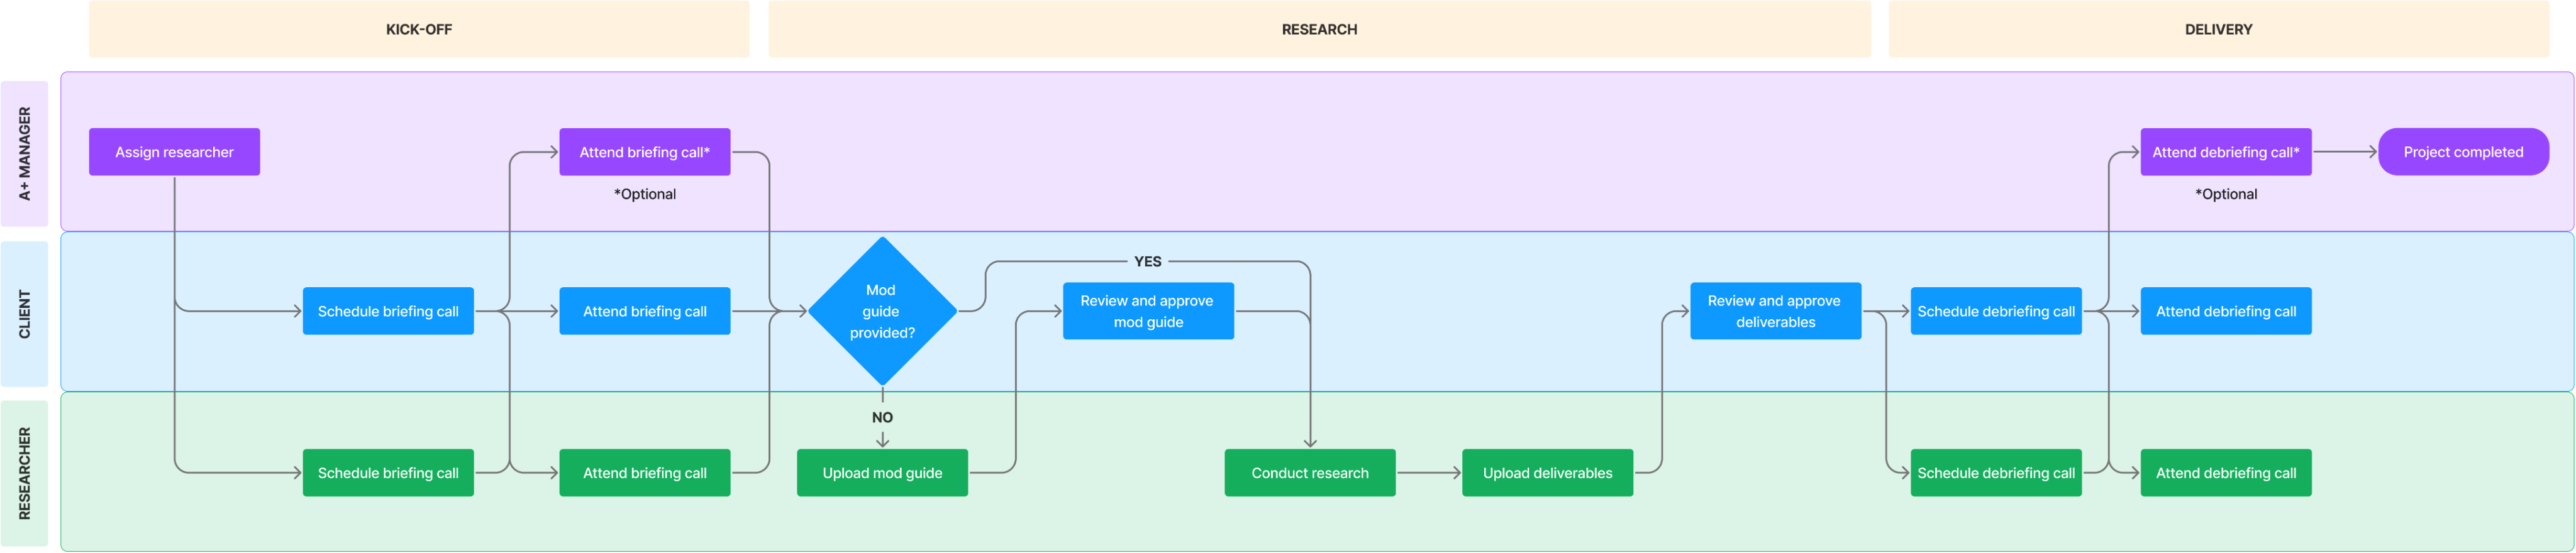Click the CLIENT lane label

[24, 314]
